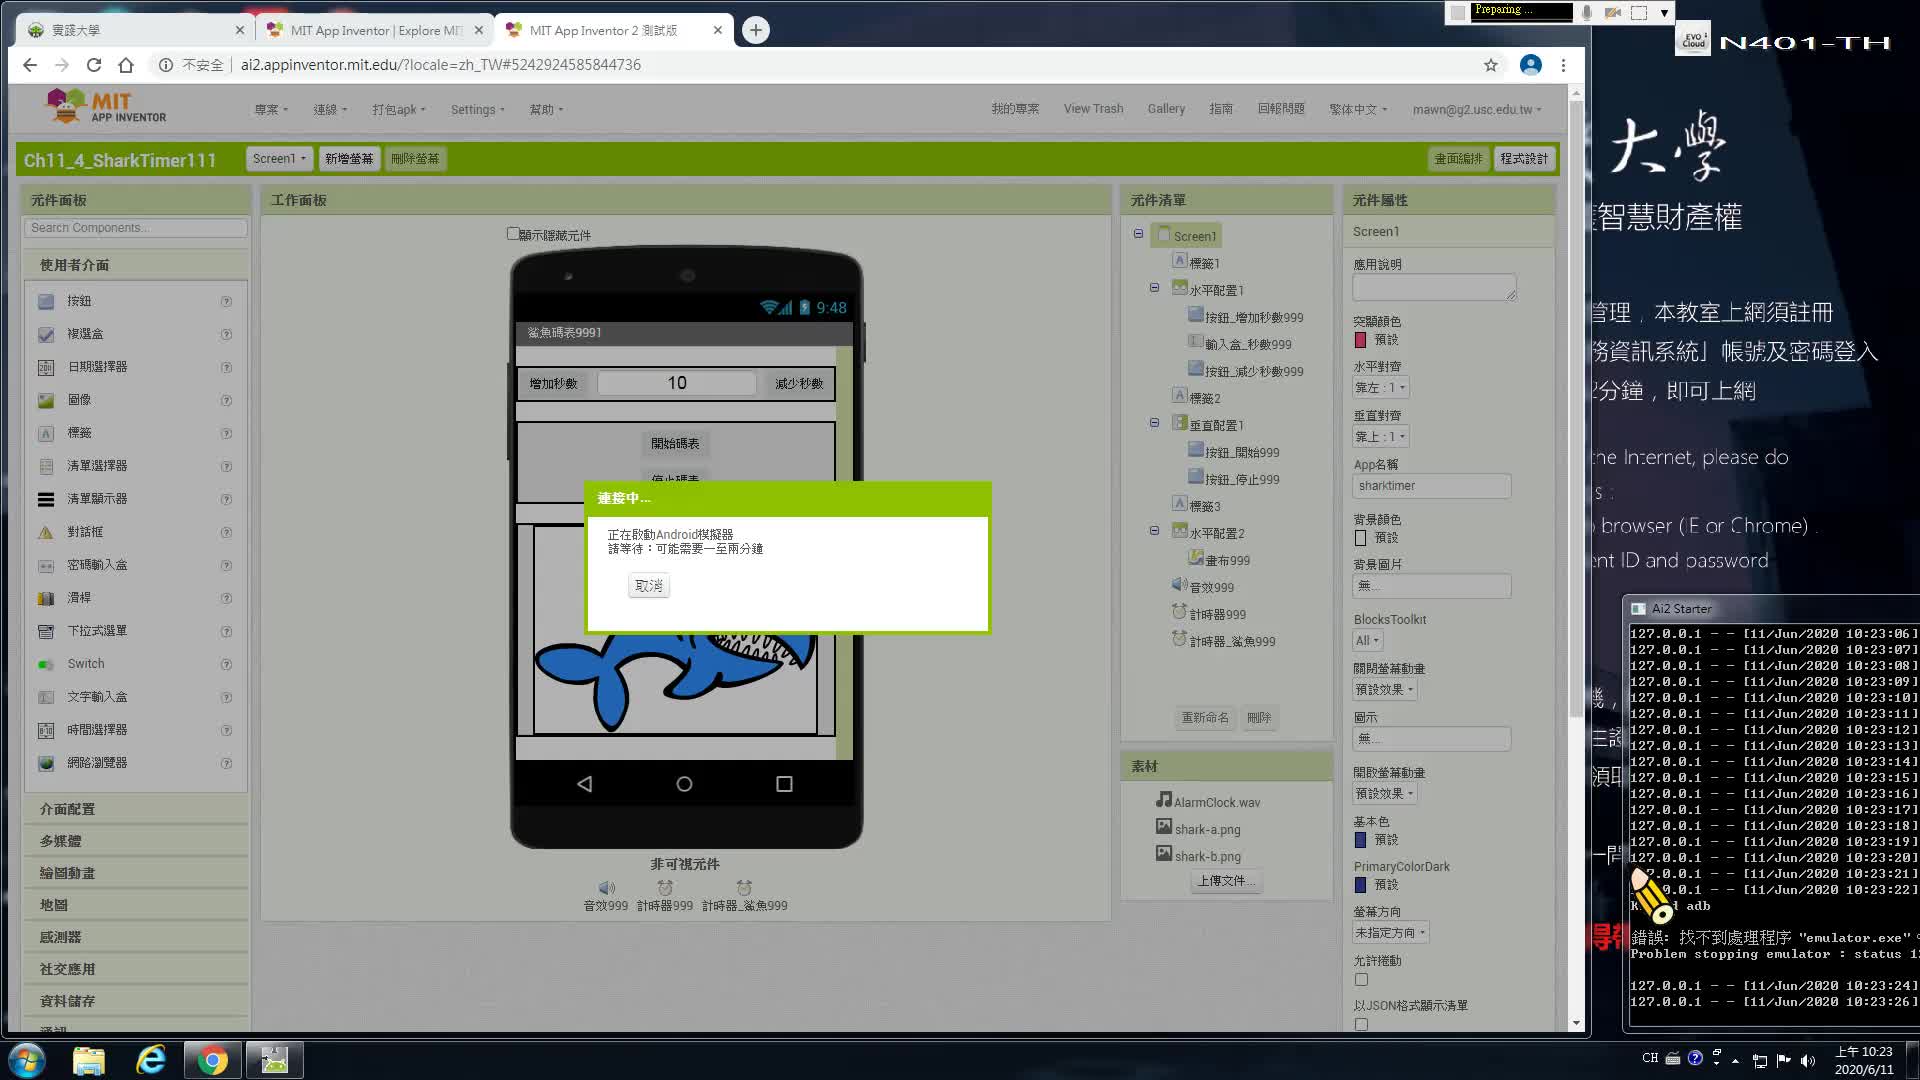Select the 音效999 non-visible sound icon
Screen dimensions: 1920x1080
606,888
